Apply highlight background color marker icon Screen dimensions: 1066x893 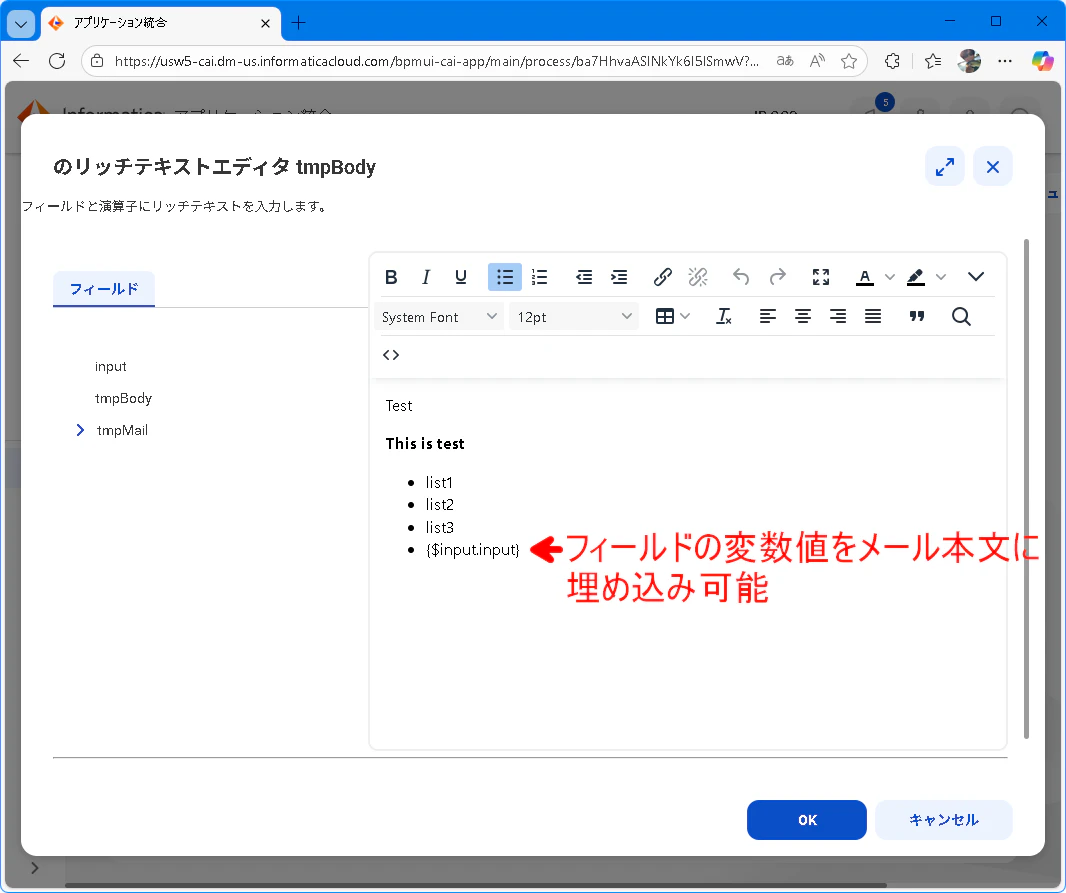pyautogui.click(x=916, y=277)
